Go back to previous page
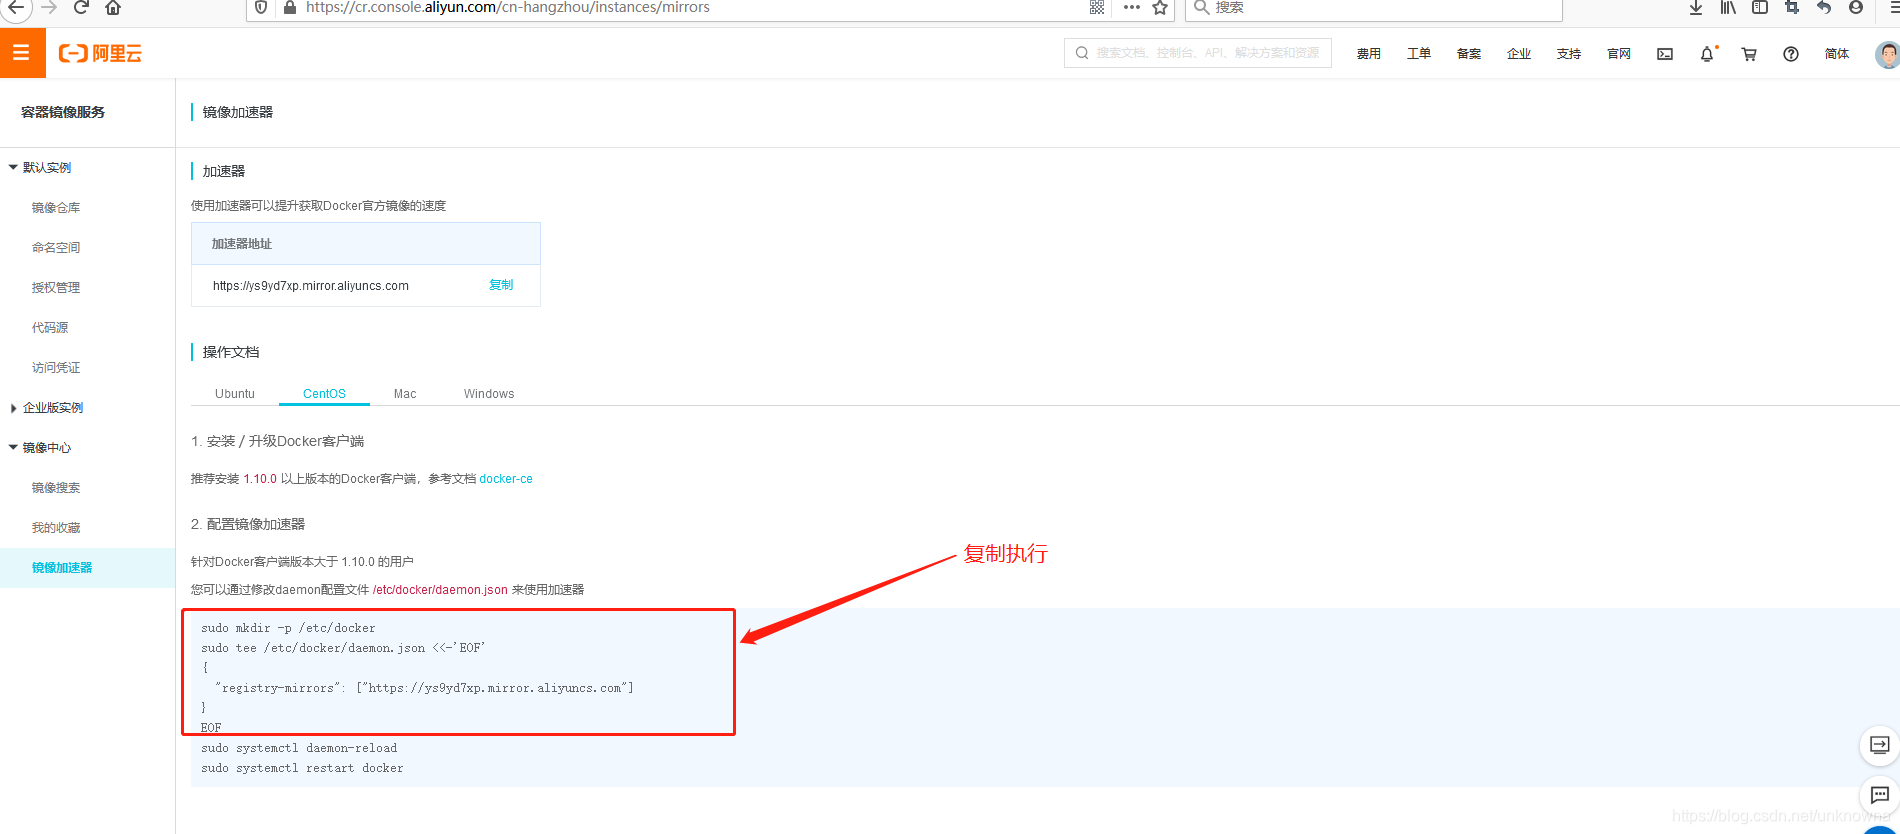 tap(15, 7)
